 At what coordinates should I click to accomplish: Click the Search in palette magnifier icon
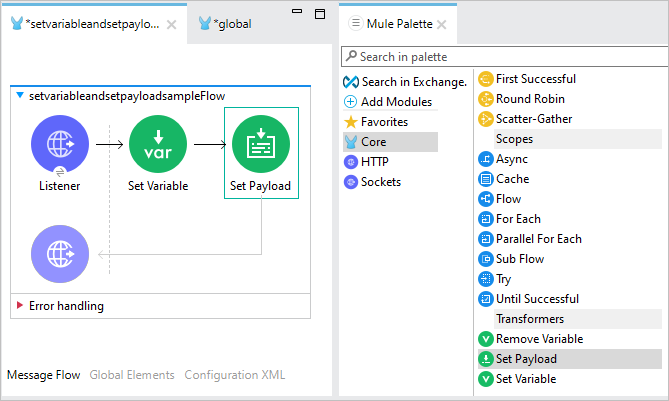[351, 56]
